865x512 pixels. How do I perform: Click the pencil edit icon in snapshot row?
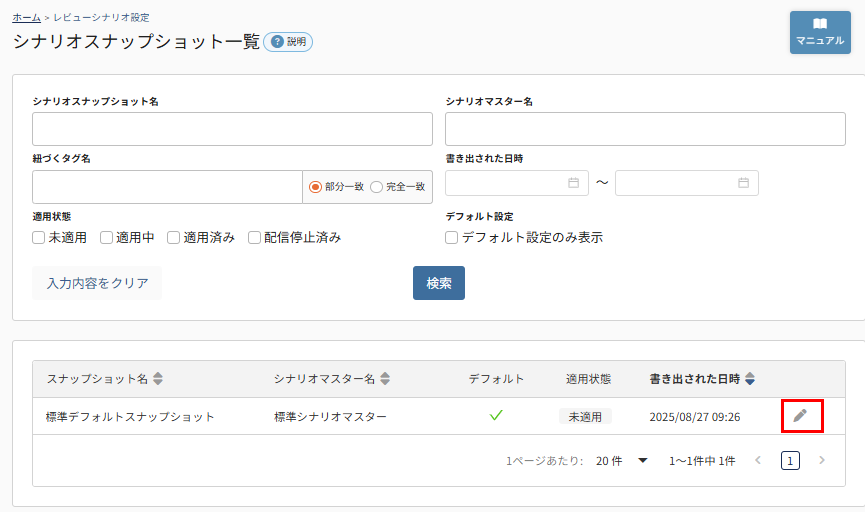click(800, 416)
